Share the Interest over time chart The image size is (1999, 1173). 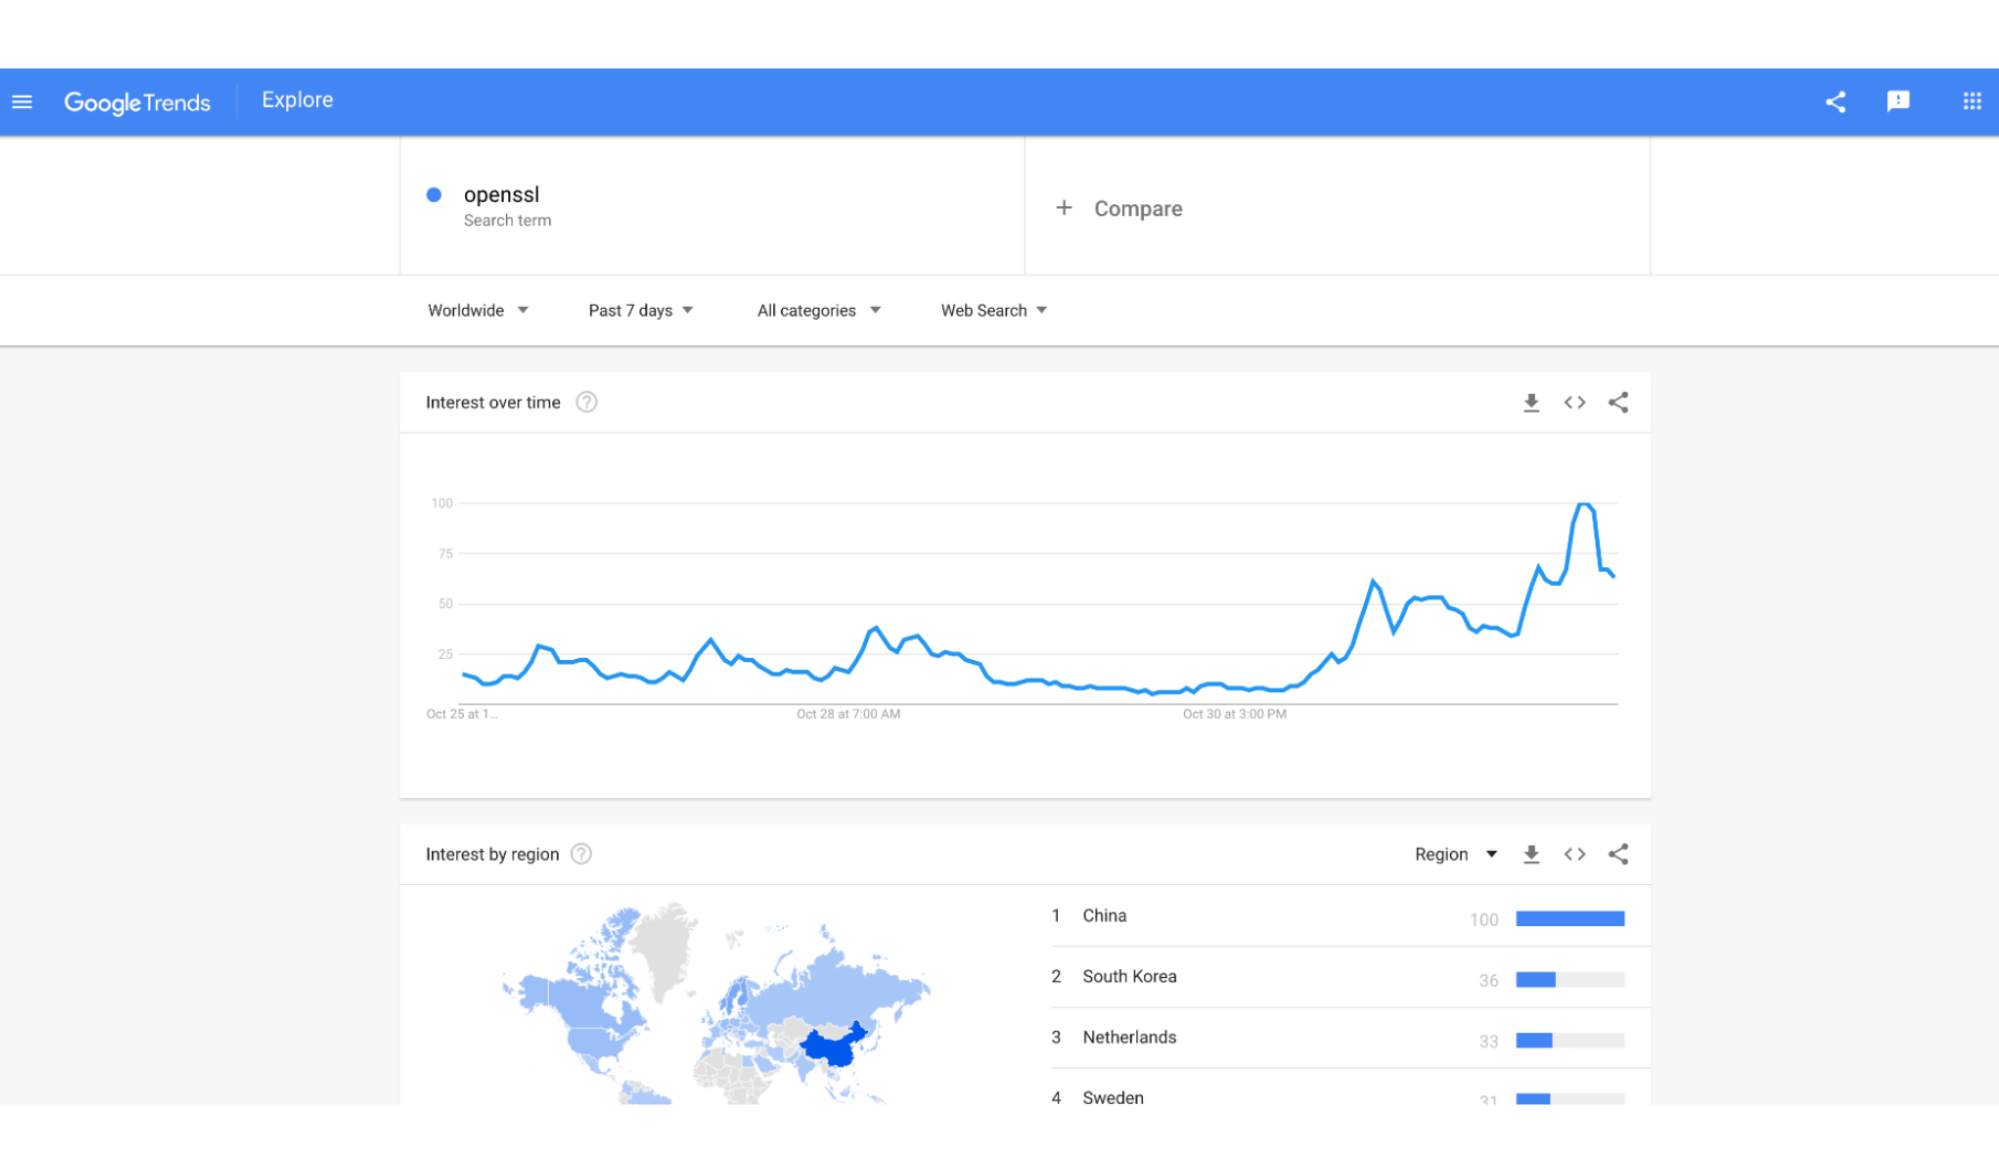click(x=1618, y=403)
